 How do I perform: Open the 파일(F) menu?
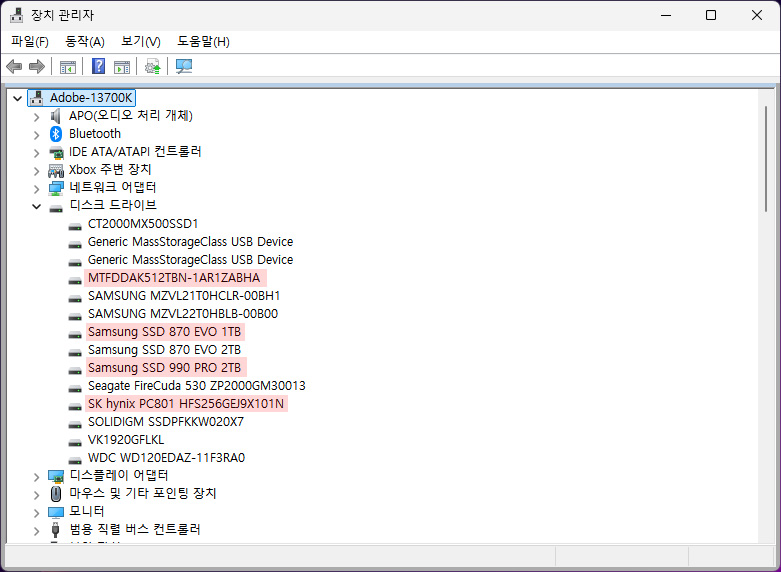pyautogui.click(x=30, y=41)
